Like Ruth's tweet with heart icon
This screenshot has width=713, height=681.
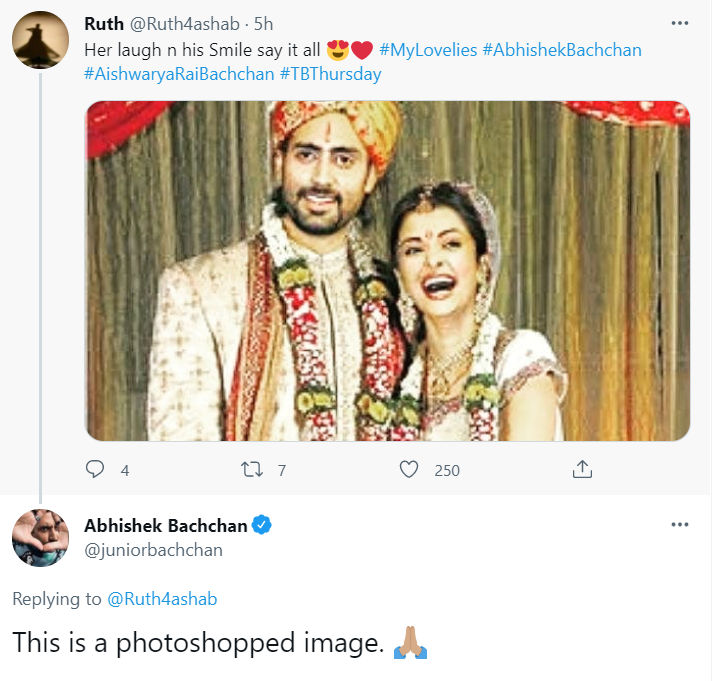[x=408, y=469]
